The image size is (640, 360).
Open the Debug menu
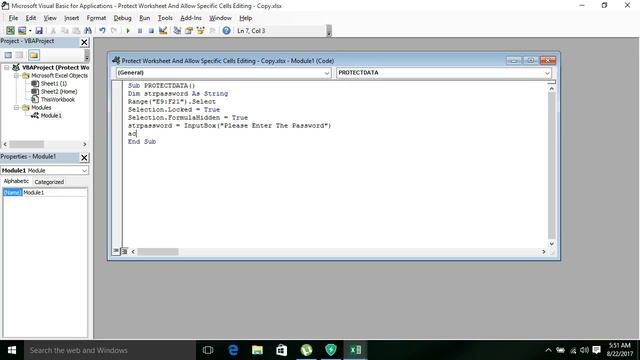click(122, 18)
